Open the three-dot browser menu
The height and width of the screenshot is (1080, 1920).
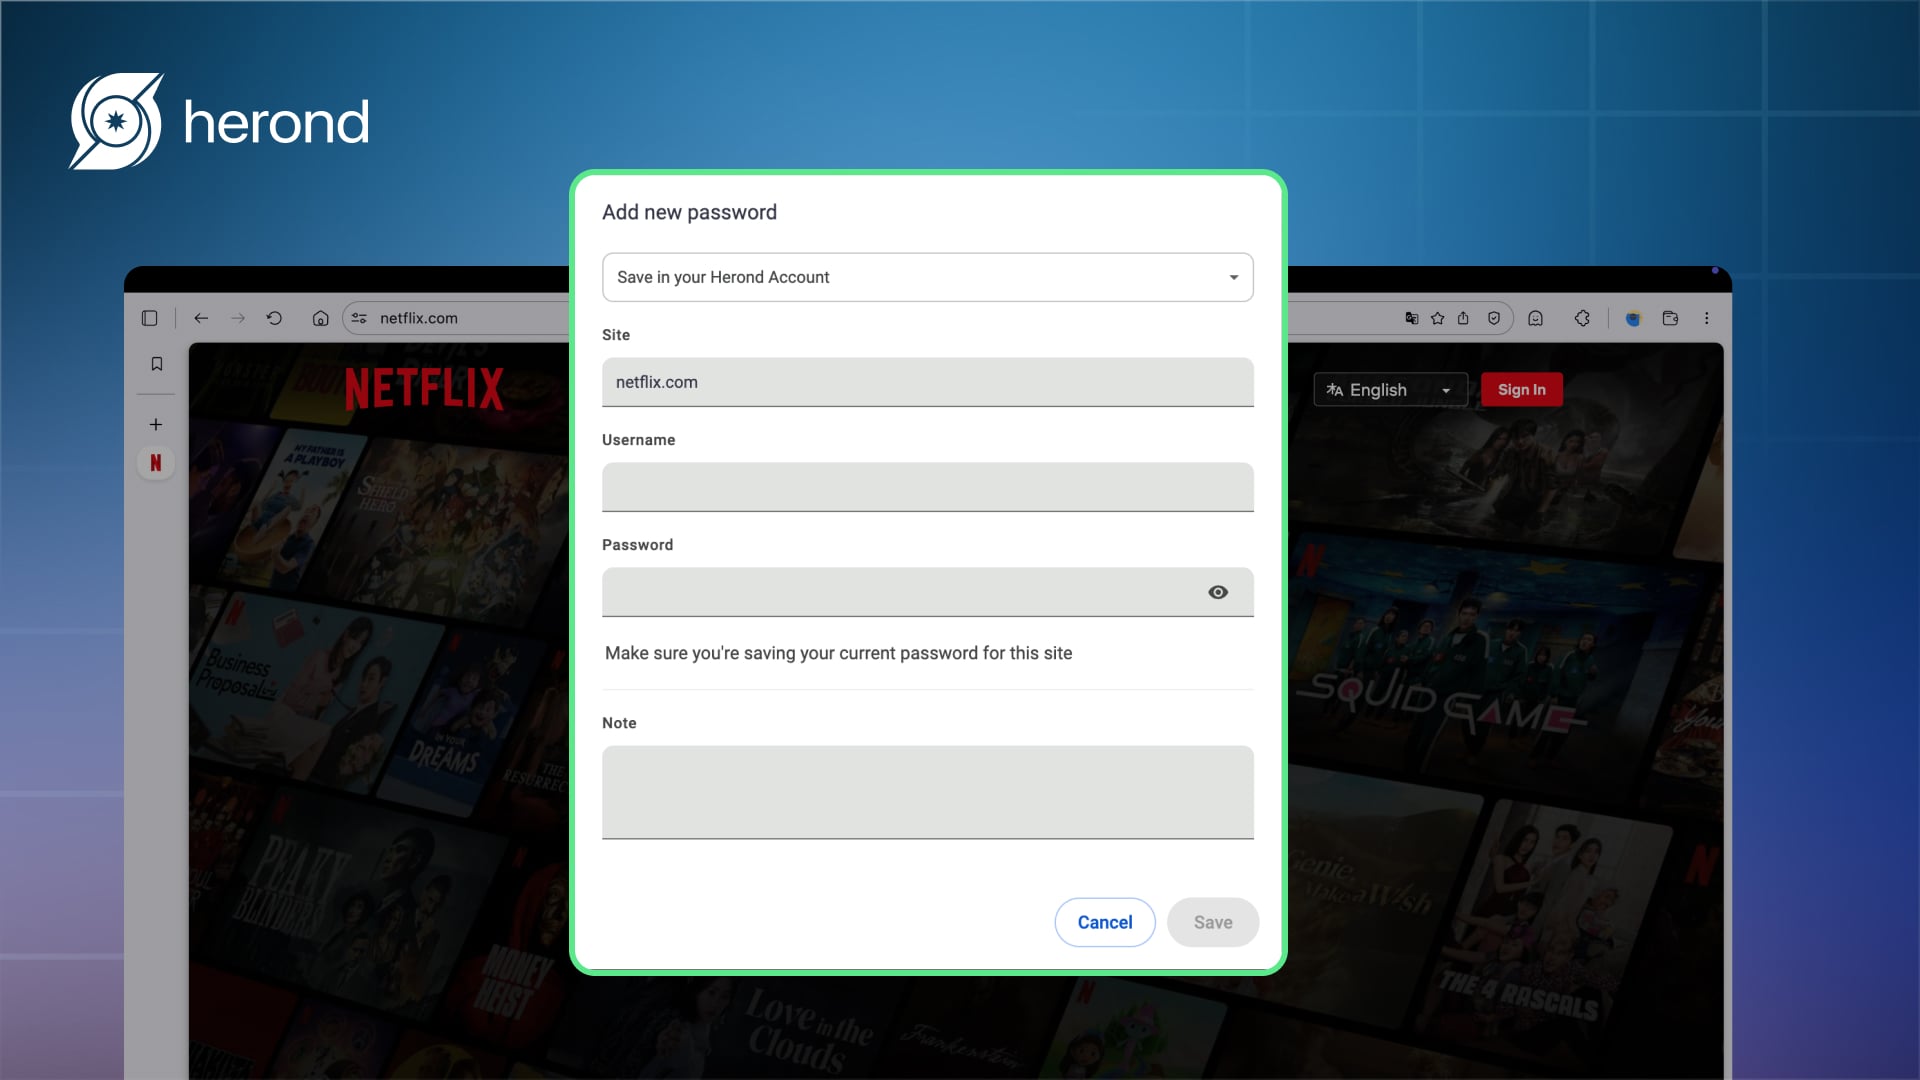1707,318
